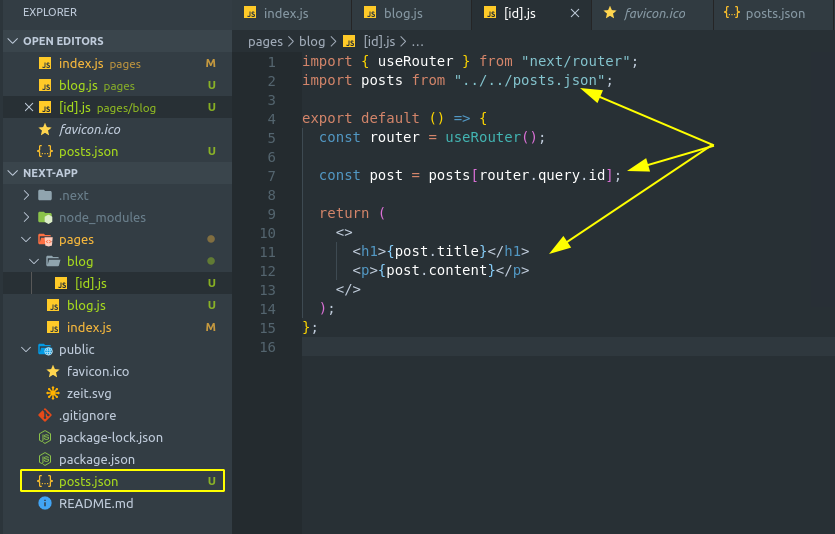The height and width of the screenshot is (534, 835).
Task: Open index.js in the pages folder
Action: pos(117,327)
